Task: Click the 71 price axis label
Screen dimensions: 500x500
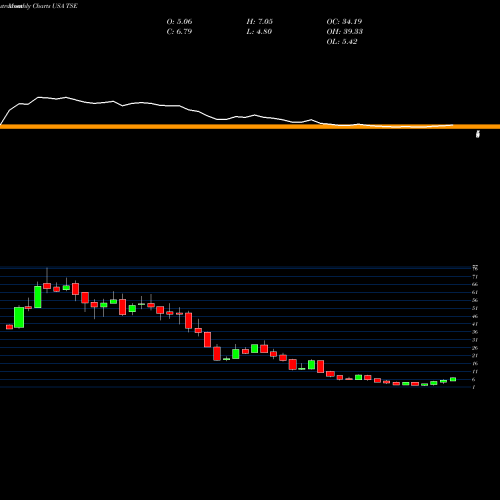Action: (475, 277)
